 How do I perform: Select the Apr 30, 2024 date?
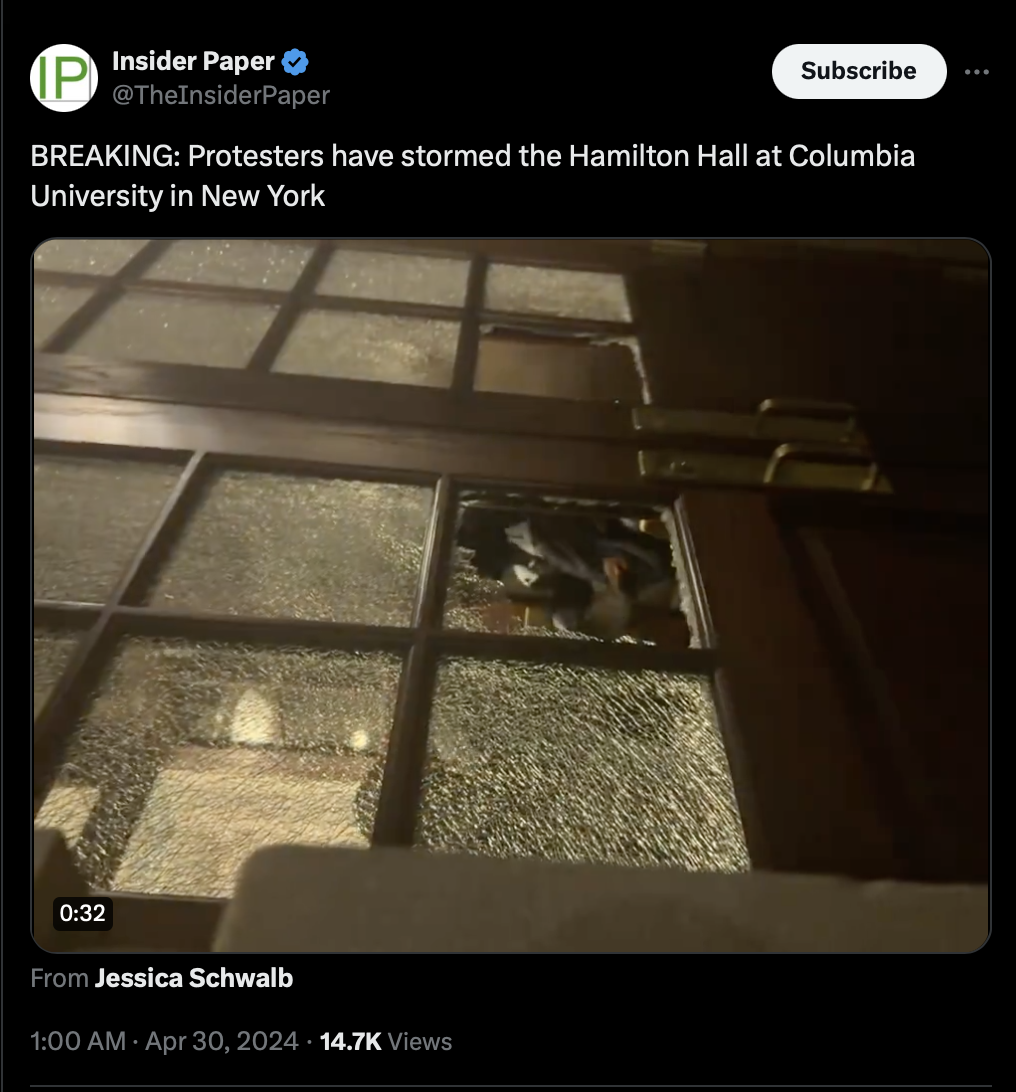[x=221, y=1041]
